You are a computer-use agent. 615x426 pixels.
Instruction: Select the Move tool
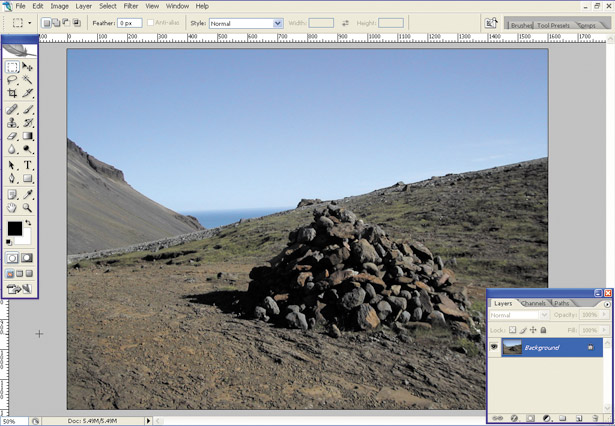pos(27,67)
